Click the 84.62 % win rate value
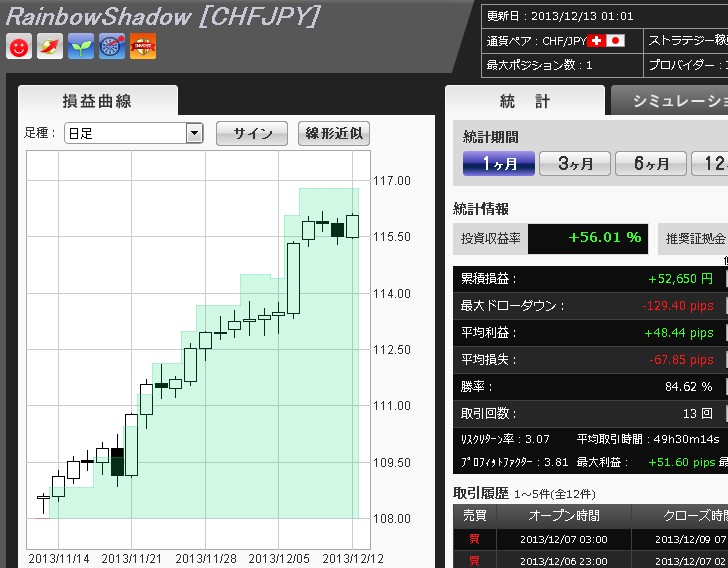This screenshot has height=568, width=728. 689,386
